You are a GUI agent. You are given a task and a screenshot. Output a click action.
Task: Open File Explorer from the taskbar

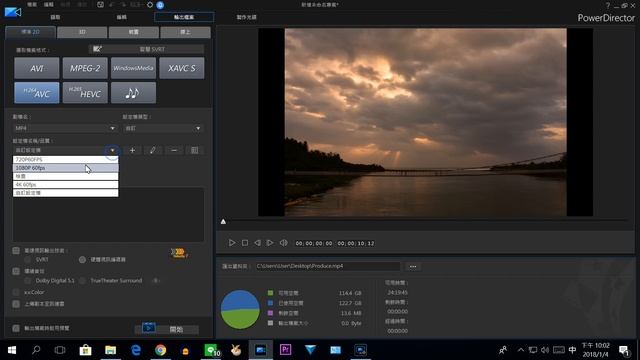point(110,350)
